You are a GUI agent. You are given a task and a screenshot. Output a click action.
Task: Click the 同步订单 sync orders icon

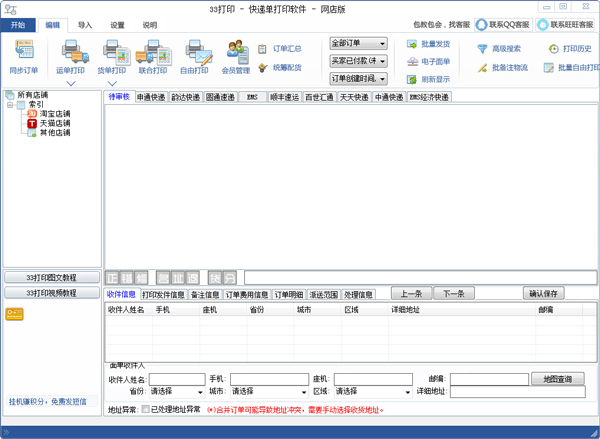pyautogui.click(x=24, y=50)
